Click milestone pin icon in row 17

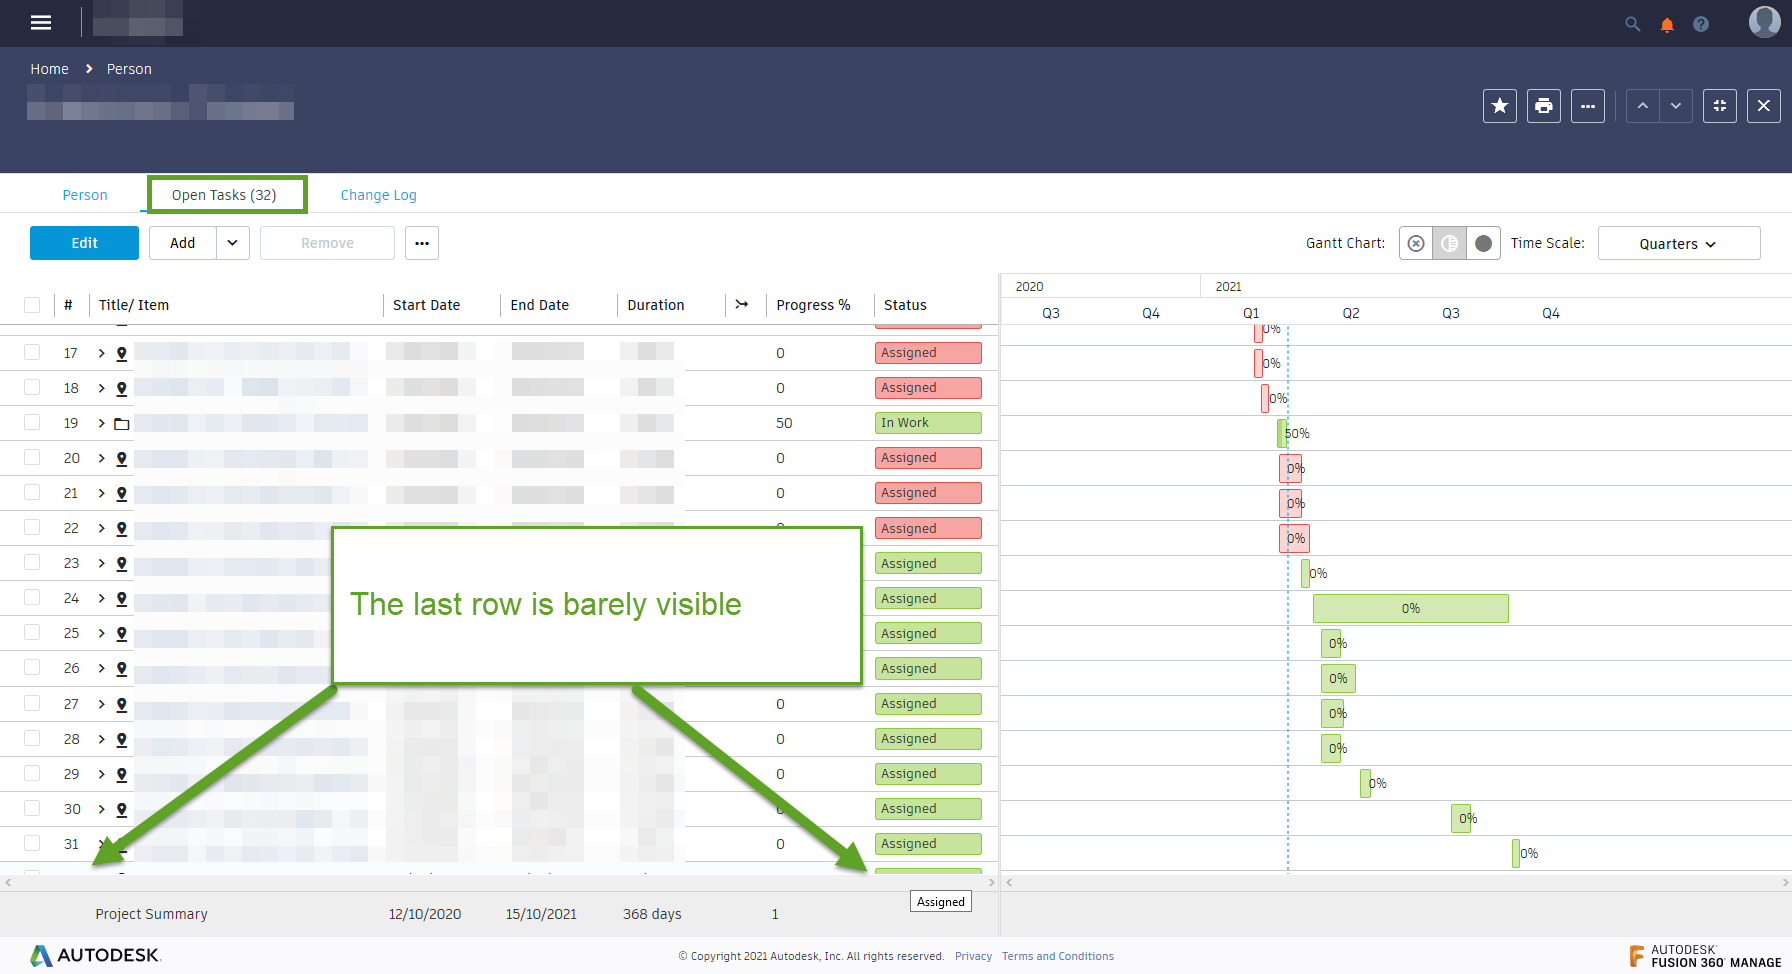pyautogui.click(x=122, y=353)
